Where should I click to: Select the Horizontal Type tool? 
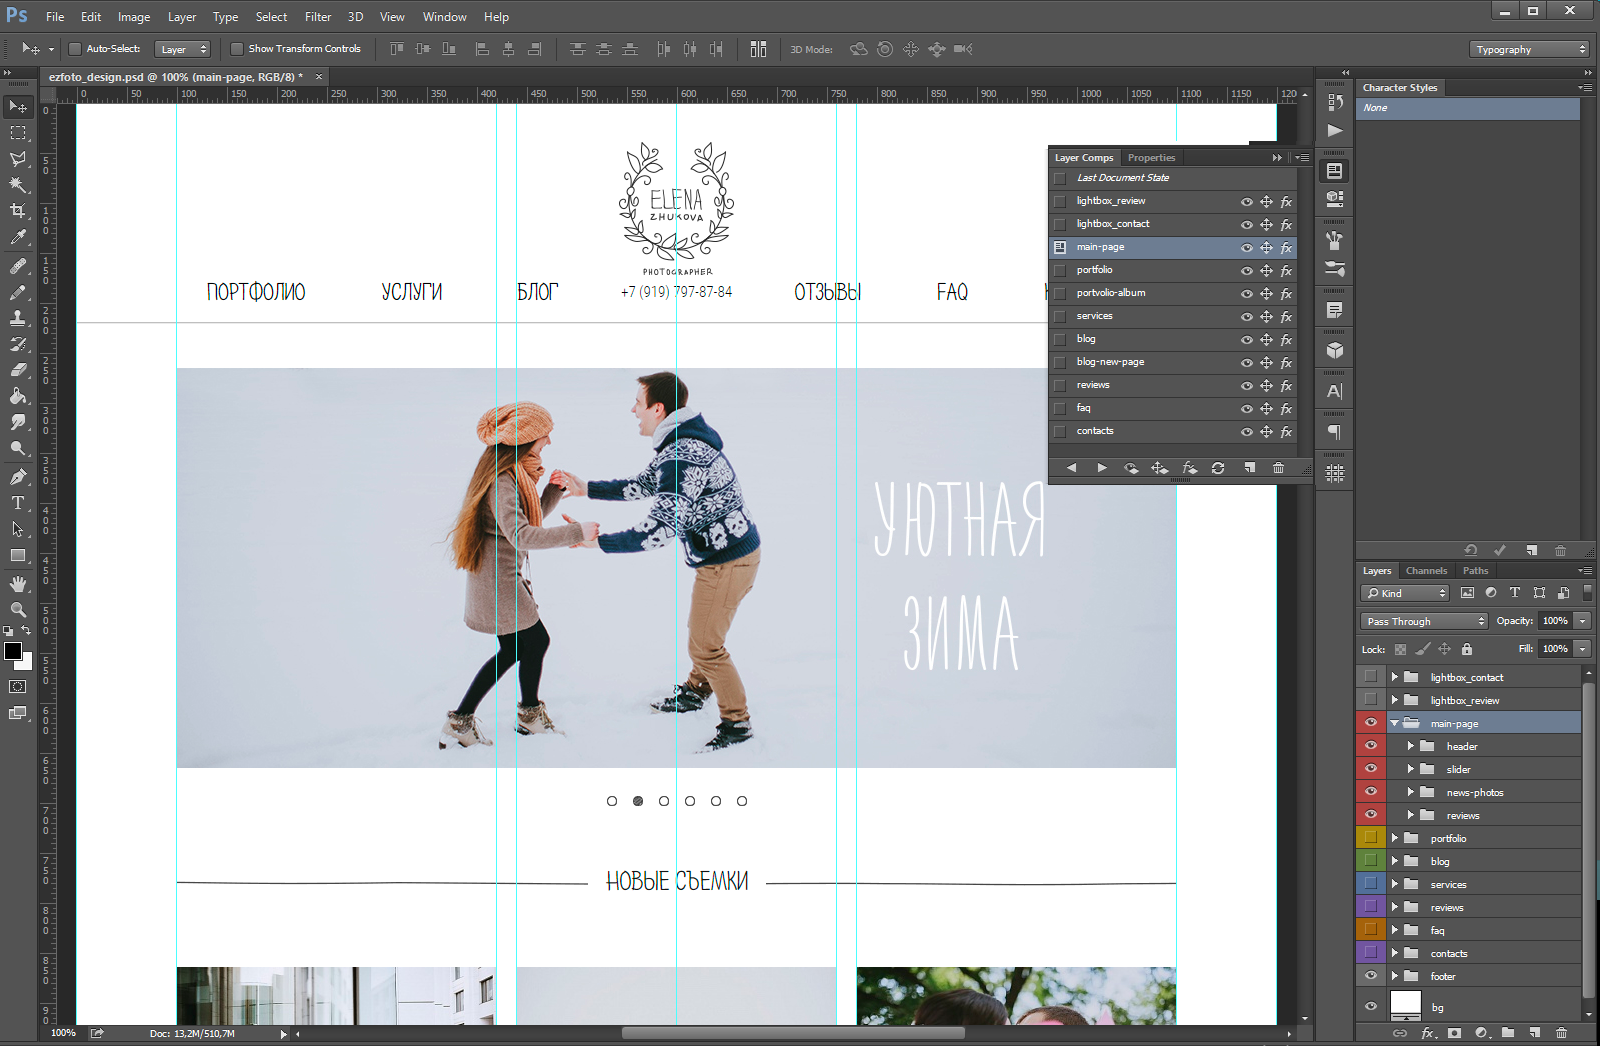18,503
